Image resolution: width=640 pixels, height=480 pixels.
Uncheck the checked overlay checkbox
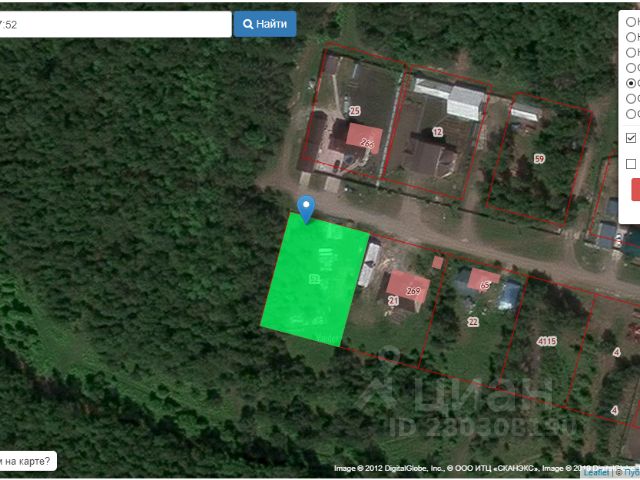click(x=631, y=138)
